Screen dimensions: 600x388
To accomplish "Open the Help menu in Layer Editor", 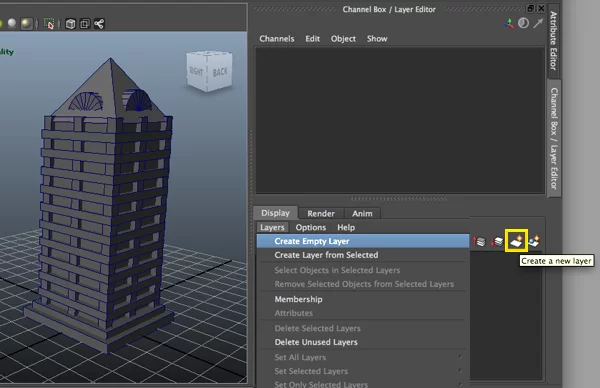I will tap(346, 227).
